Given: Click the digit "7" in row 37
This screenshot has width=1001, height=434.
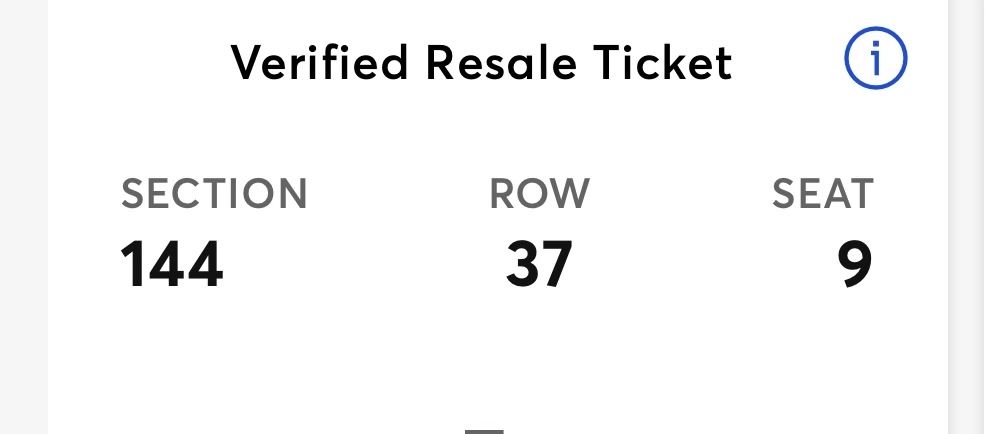Looking at the screenshot, I should click(x=556, y=265).
